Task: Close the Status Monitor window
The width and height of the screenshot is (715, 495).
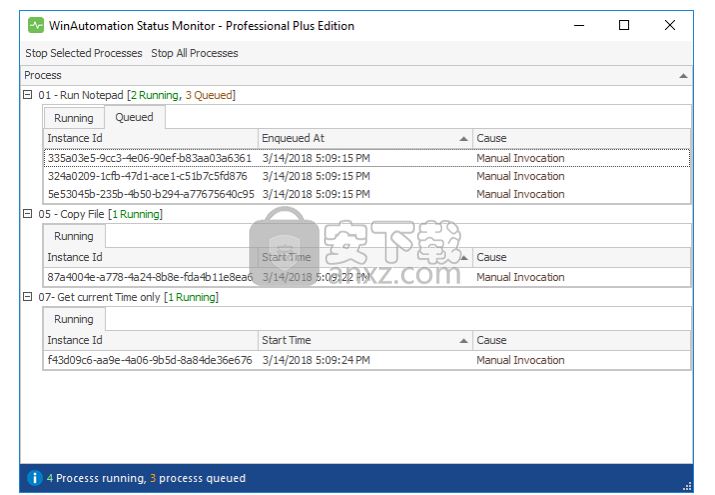Action: pos(669,26)
